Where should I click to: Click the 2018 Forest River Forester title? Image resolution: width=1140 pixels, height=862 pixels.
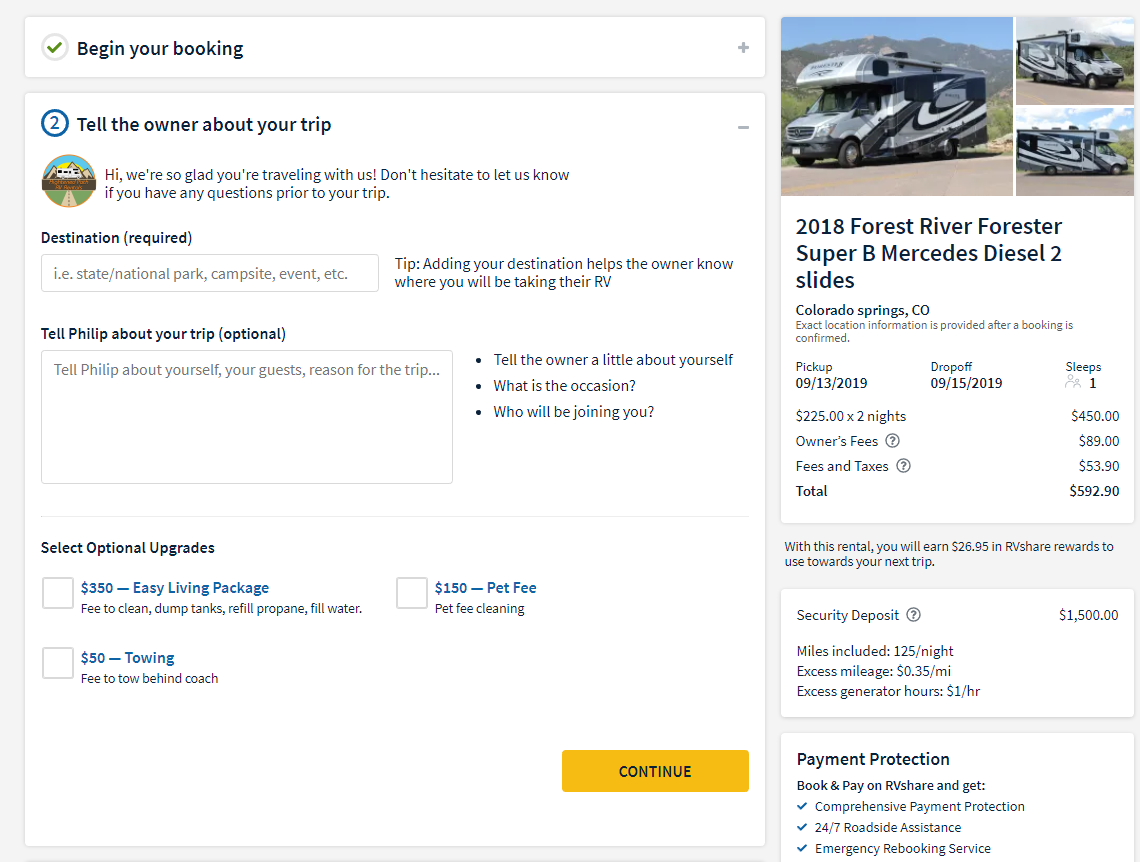coord(928,253)
